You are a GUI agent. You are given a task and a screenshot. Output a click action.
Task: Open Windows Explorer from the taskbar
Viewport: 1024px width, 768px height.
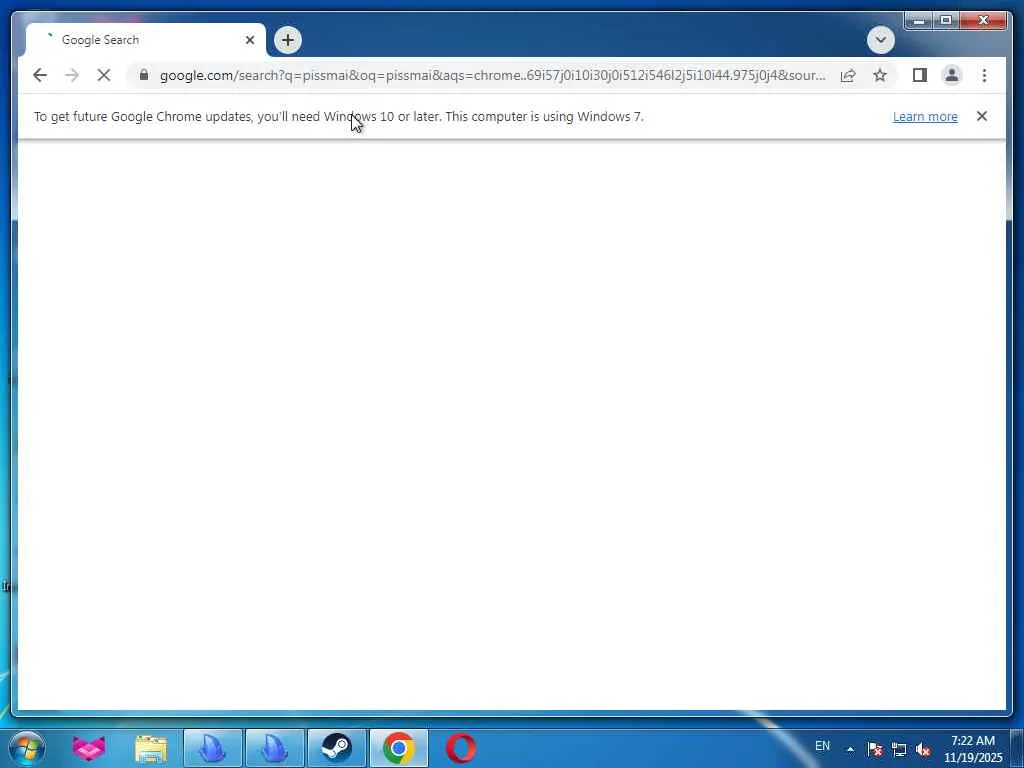(x=151, y=748)
